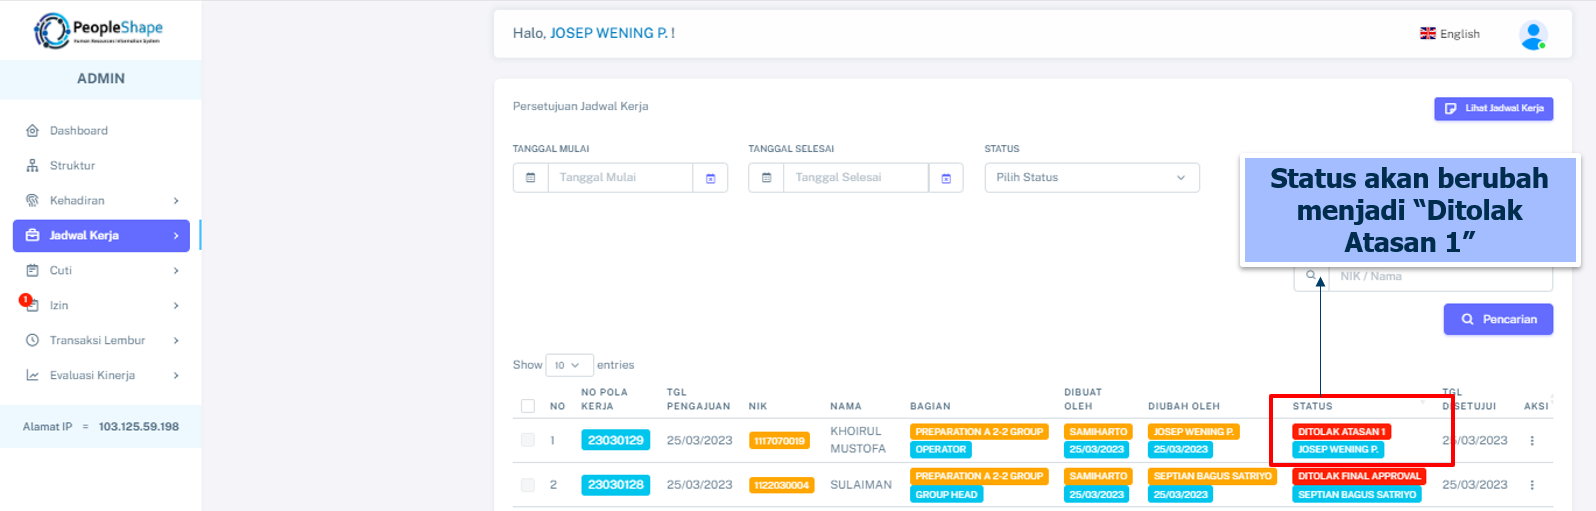Open the Pilih Status dropdown
This screenshot has height=511, width=1596.
click(x=1091, y=178)
